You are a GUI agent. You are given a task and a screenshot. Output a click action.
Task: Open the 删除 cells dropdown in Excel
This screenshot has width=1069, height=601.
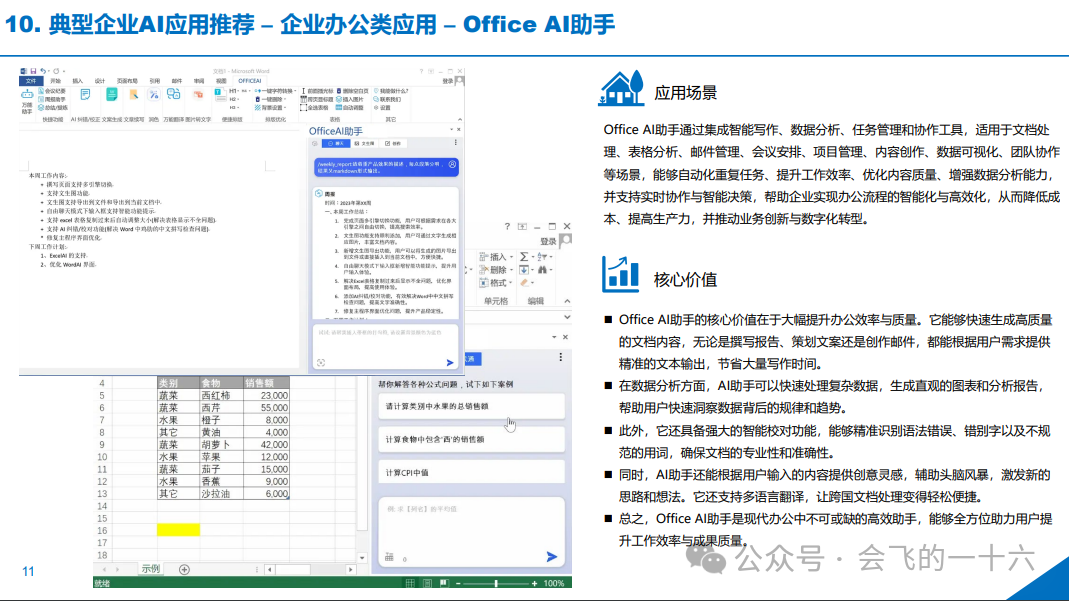coord(496,270)
